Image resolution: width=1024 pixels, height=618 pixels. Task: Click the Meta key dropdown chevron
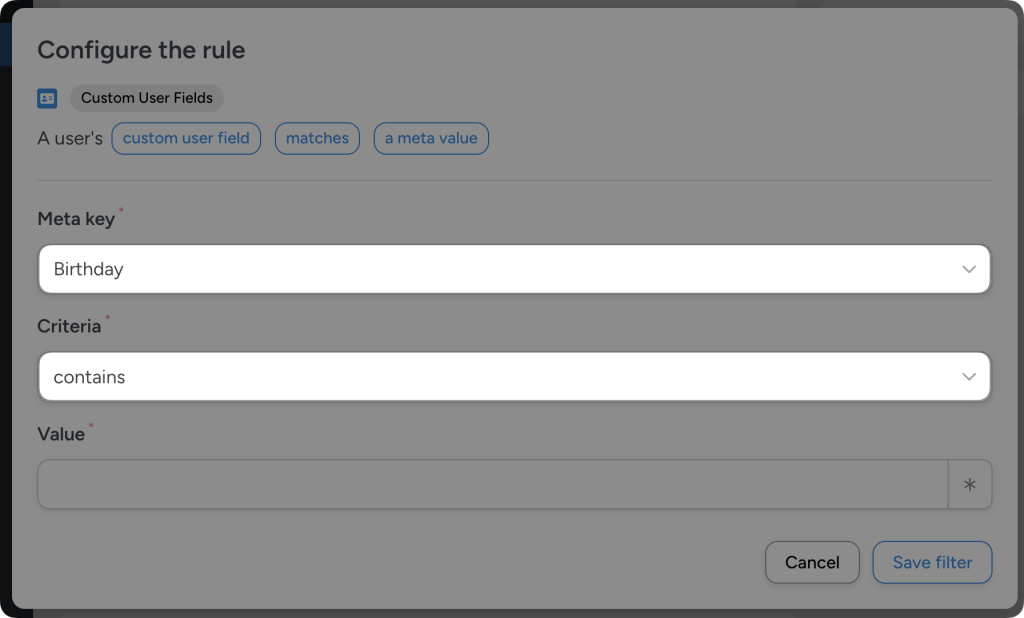coord(967,269)
